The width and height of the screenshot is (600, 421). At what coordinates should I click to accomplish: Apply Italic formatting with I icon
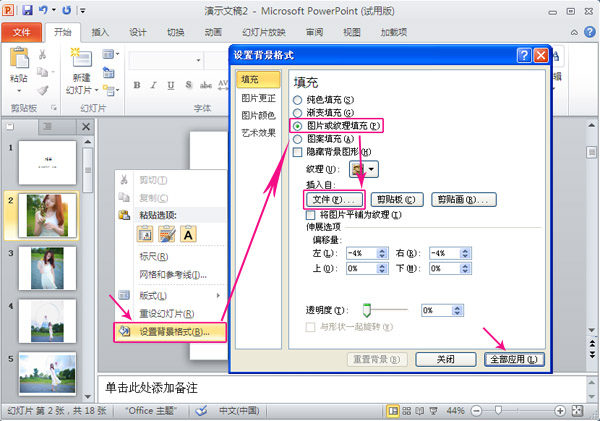tap(154, 85)
